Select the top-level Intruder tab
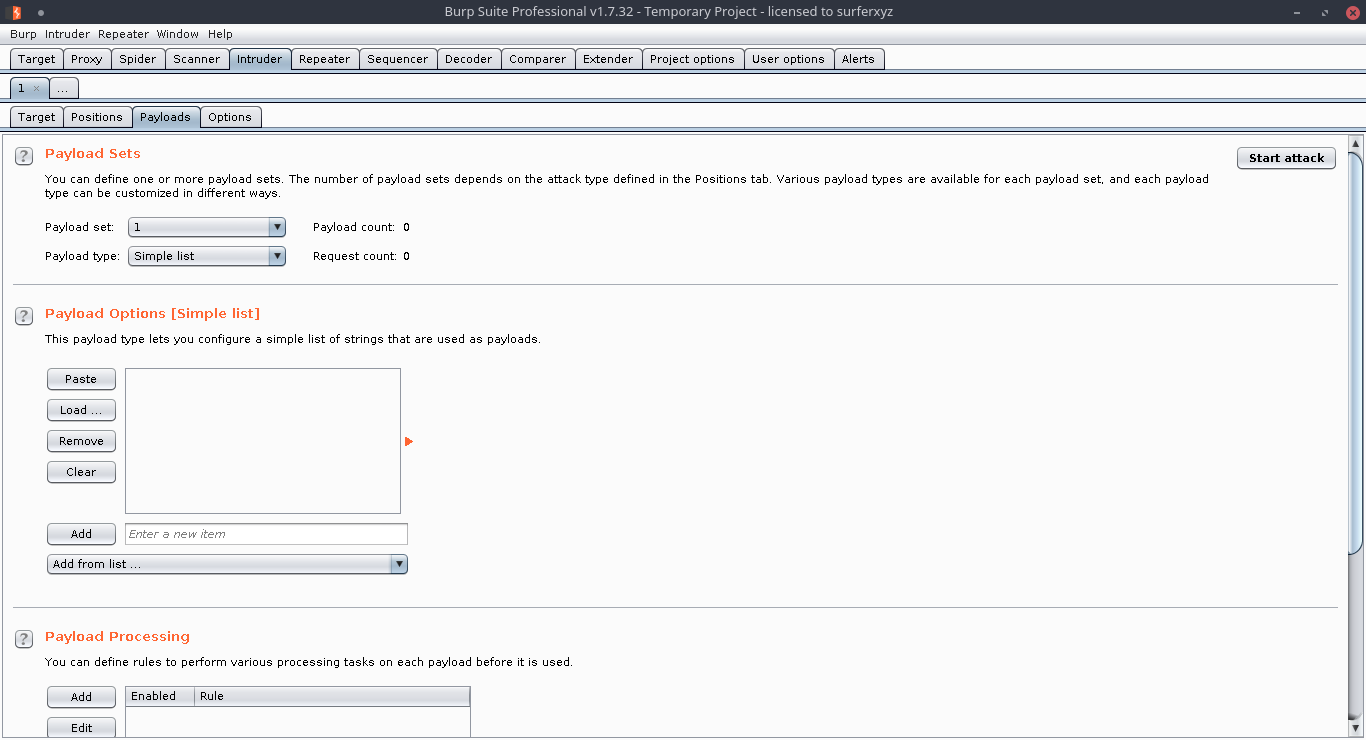1366x740 pixels. (260, 59)
